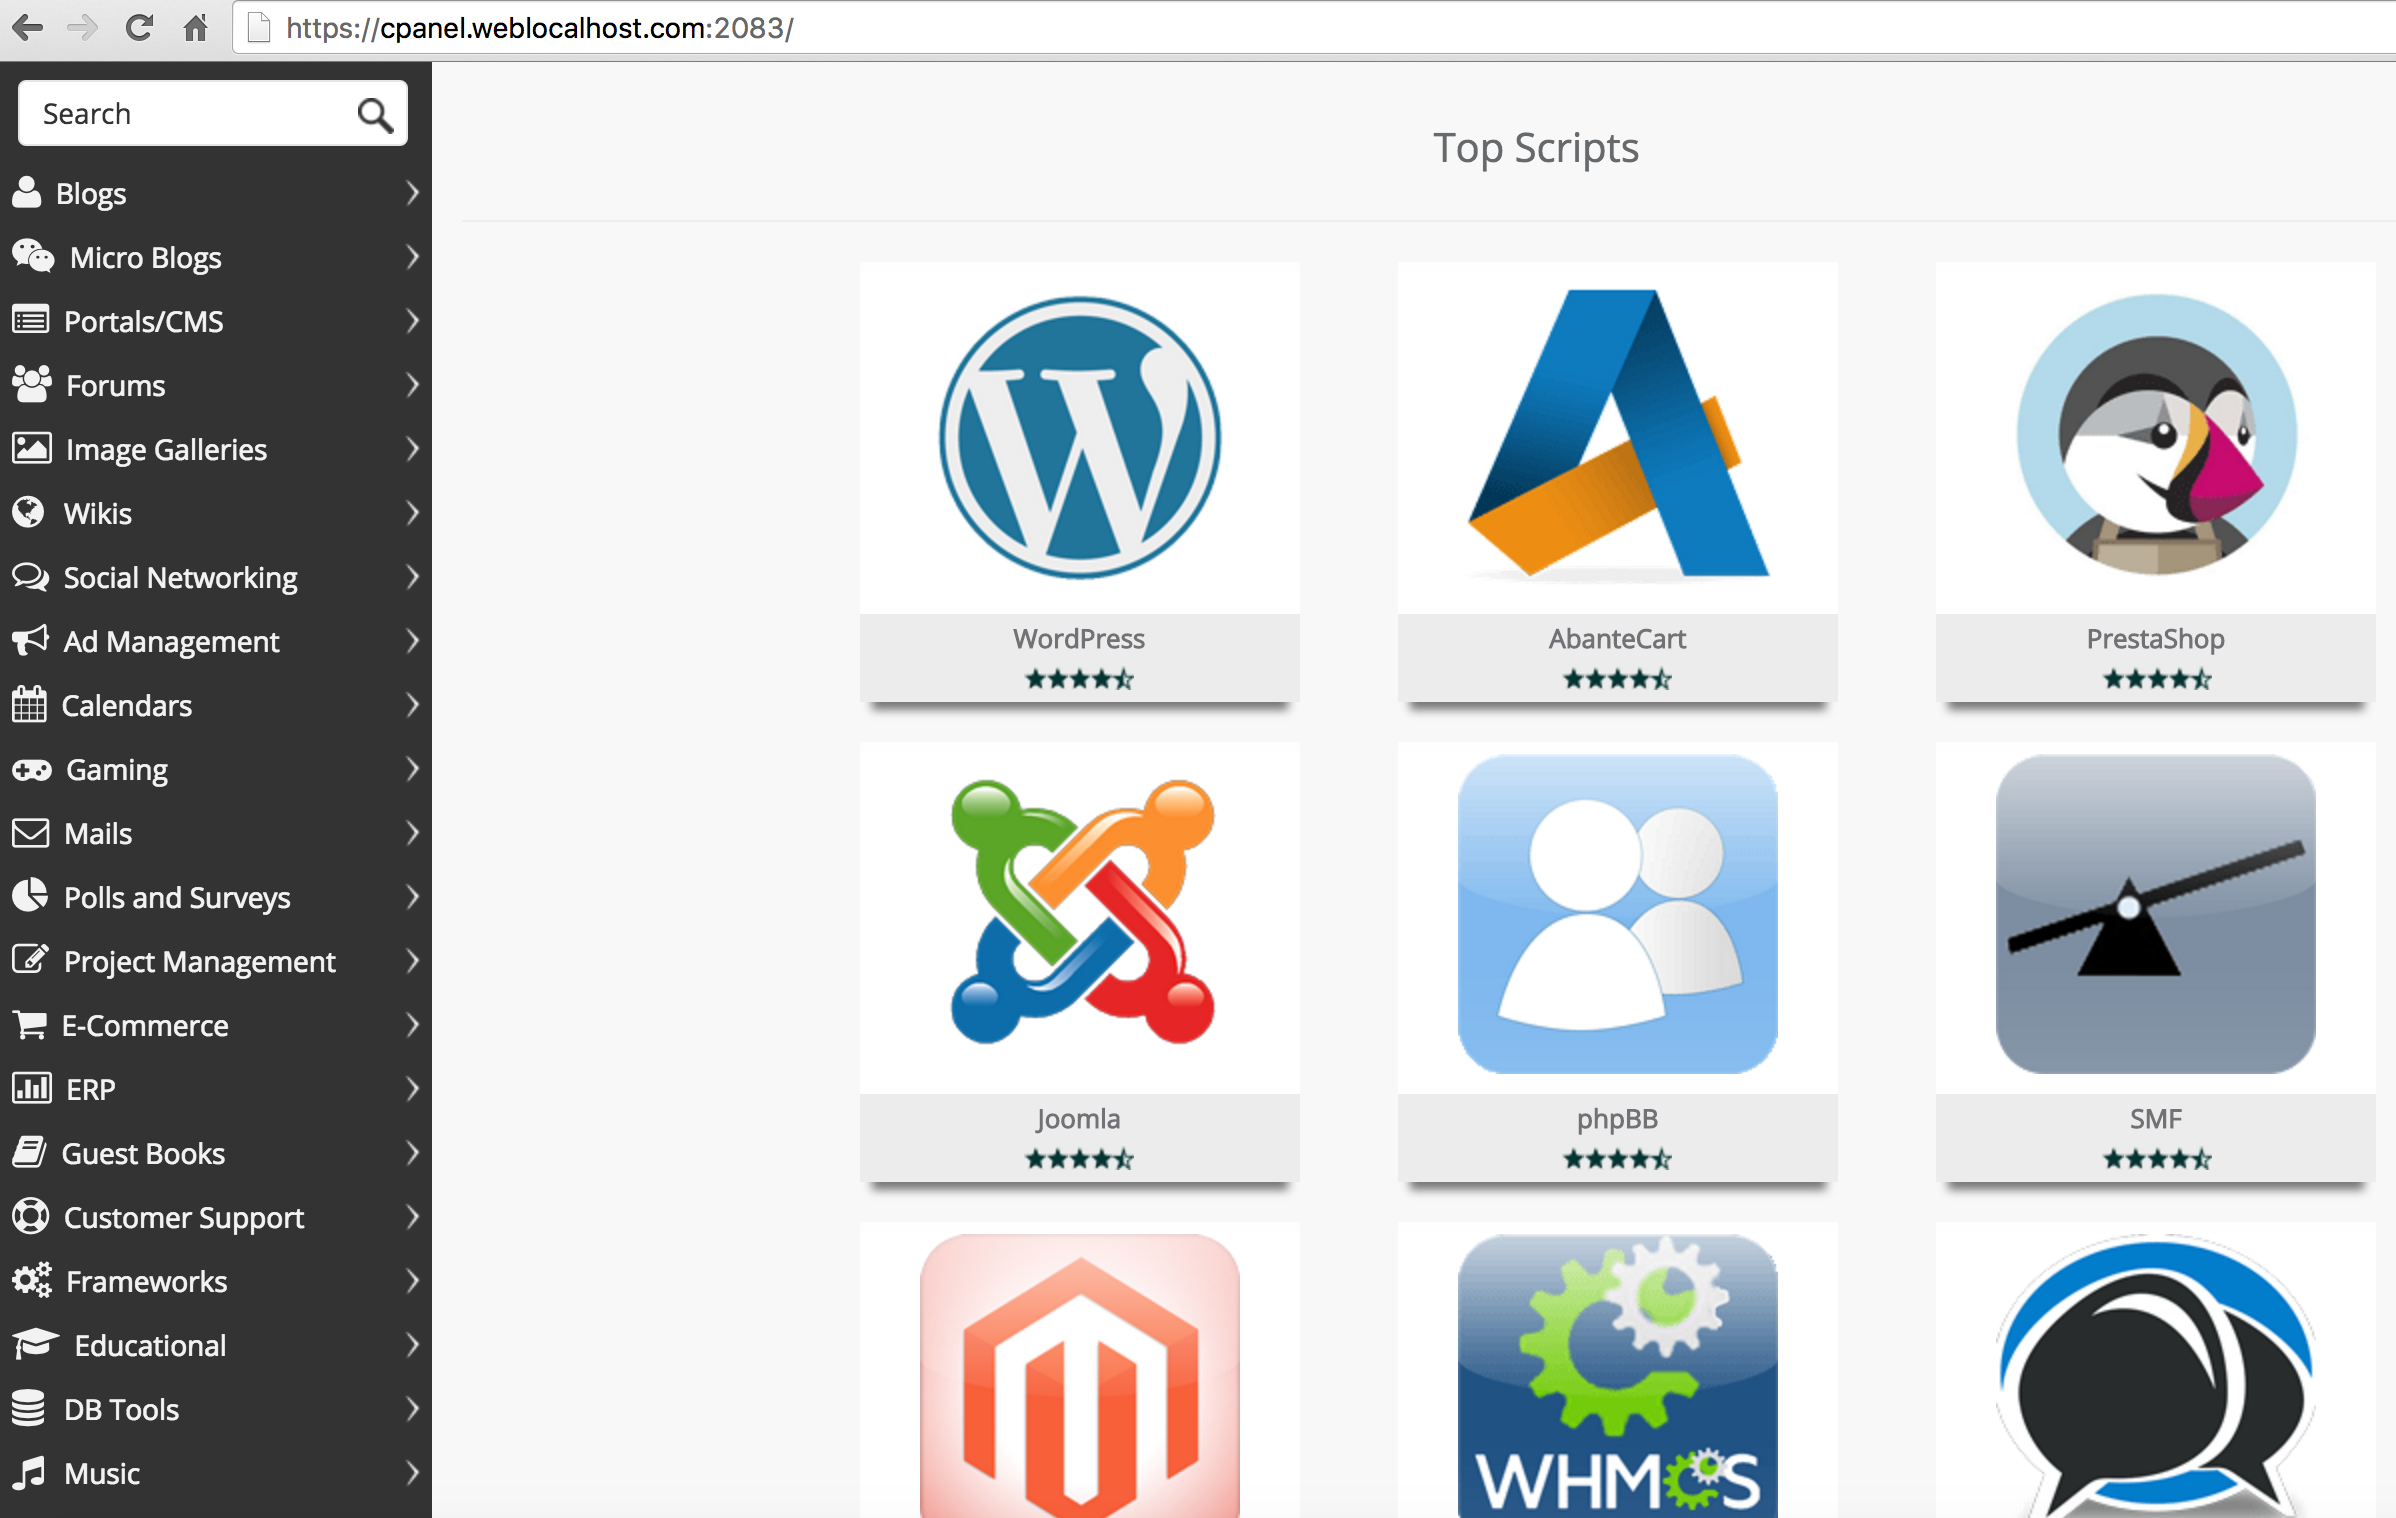This screenshot has width=2396, height=1518.
Task: Click the ERP bar chart icon
Action: click(32, 1088)
